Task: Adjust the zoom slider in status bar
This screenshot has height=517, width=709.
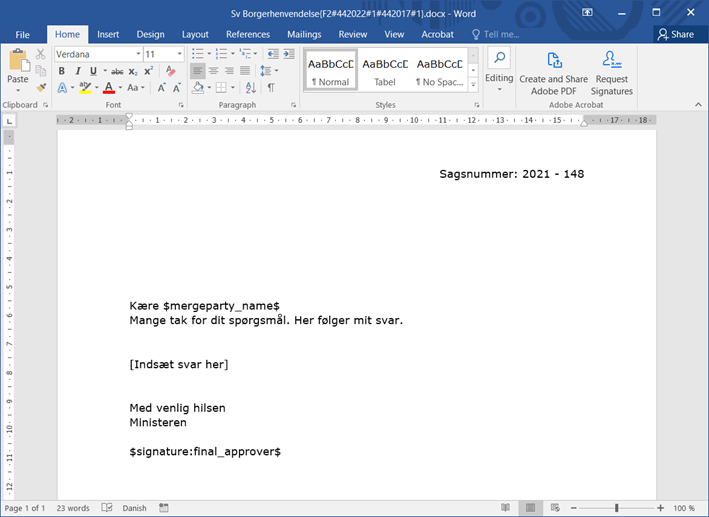Action: (x=616, y=508)
